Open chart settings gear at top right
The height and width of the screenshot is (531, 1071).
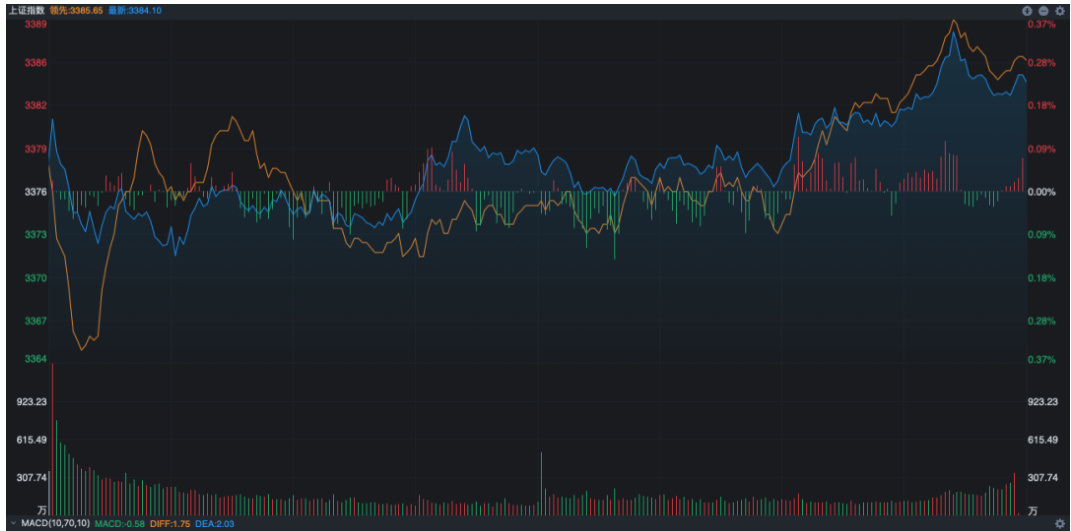pyautogui.click(x=1059, y=10)
